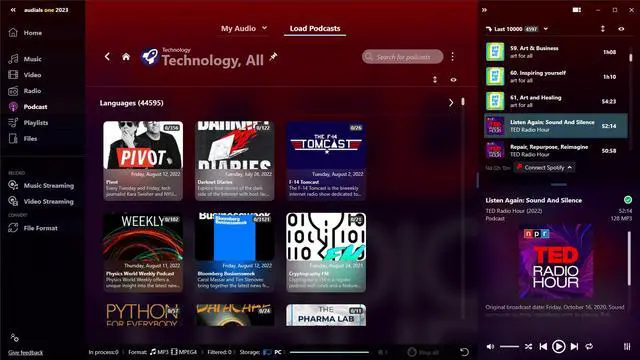Collapse the right player panel
640x360 pixels.
coord(484,10)
